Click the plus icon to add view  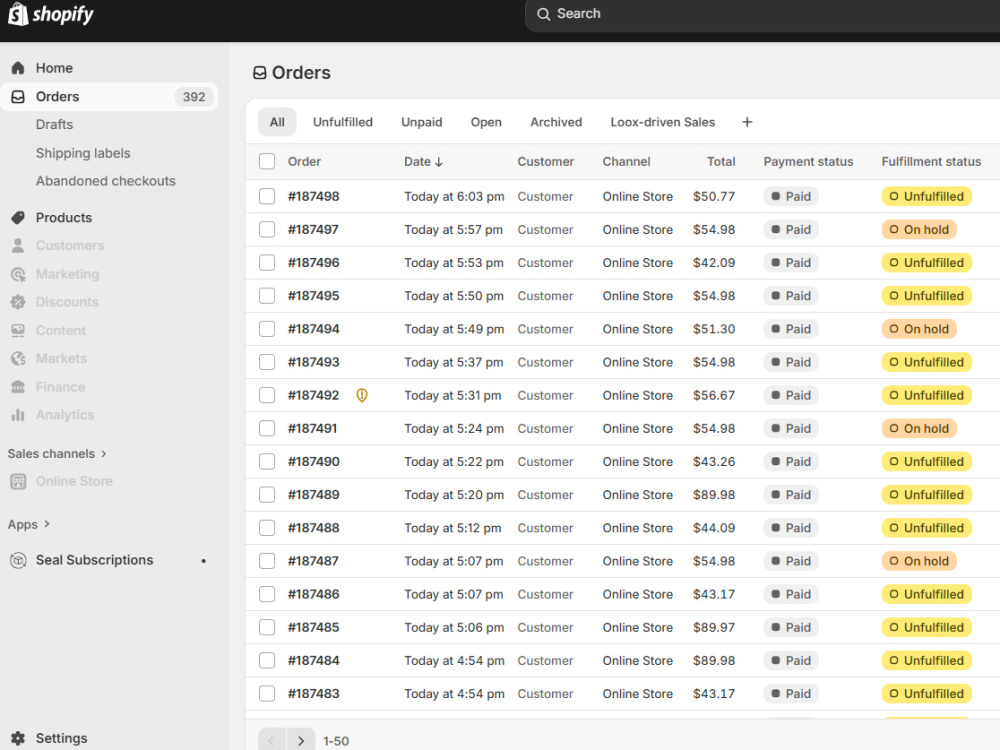747,122
